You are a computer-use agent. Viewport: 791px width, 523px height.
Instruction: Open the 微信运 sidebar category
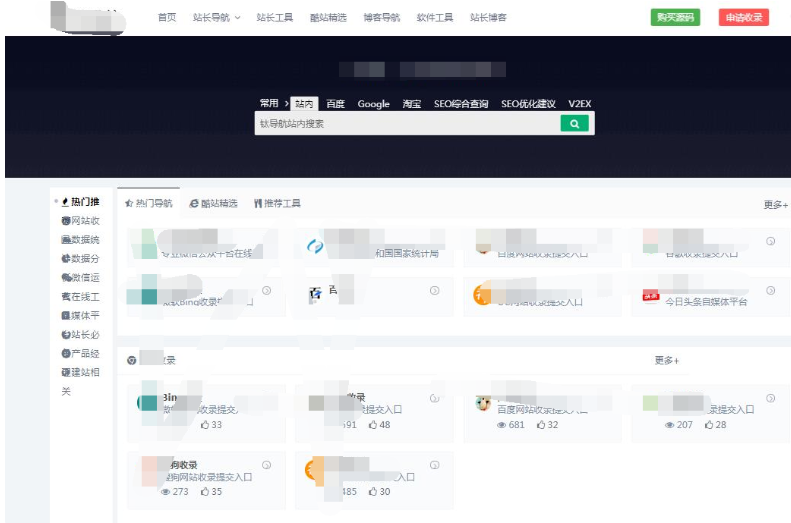pyautogui.click(x=81, y=277)
